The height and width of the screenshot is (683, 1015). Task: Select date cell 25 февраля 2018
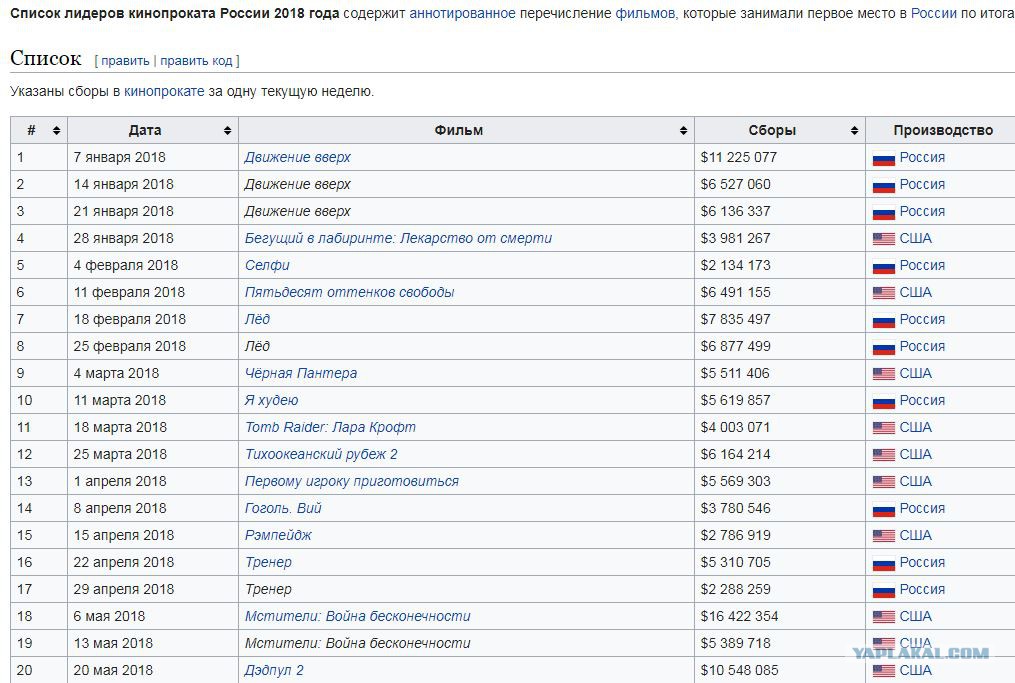[x=153, y=346]
